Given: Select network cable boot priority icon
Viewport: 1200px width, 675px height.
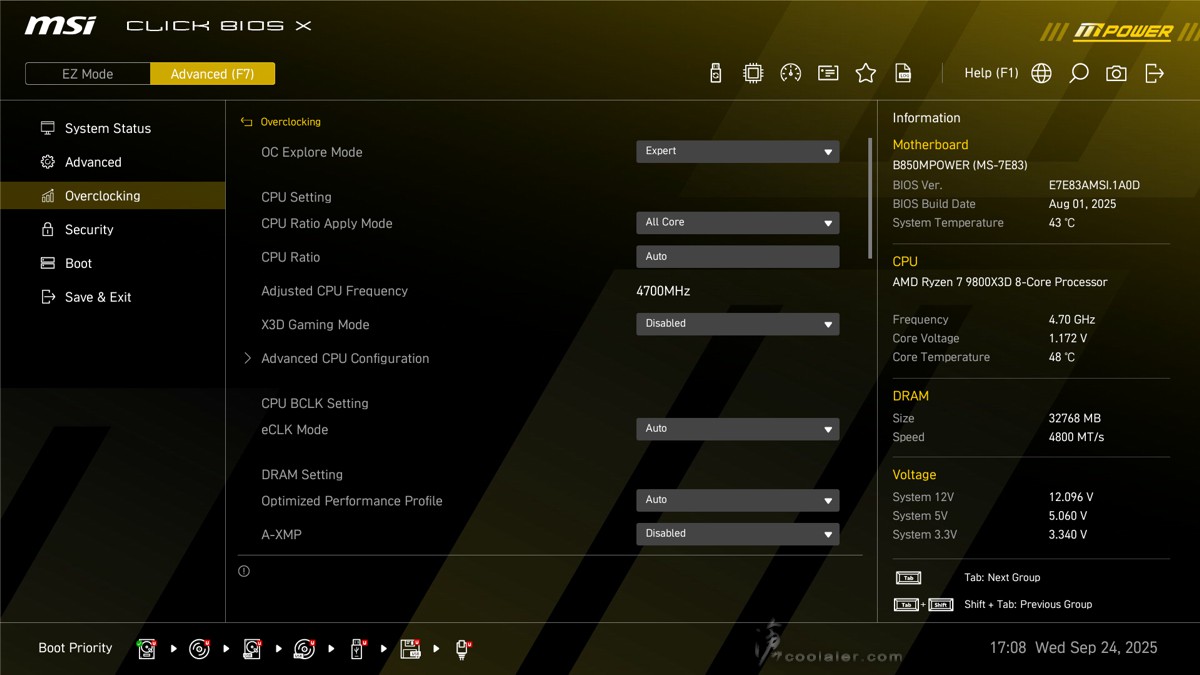Looking at the screenshot, I should (463, 648).
